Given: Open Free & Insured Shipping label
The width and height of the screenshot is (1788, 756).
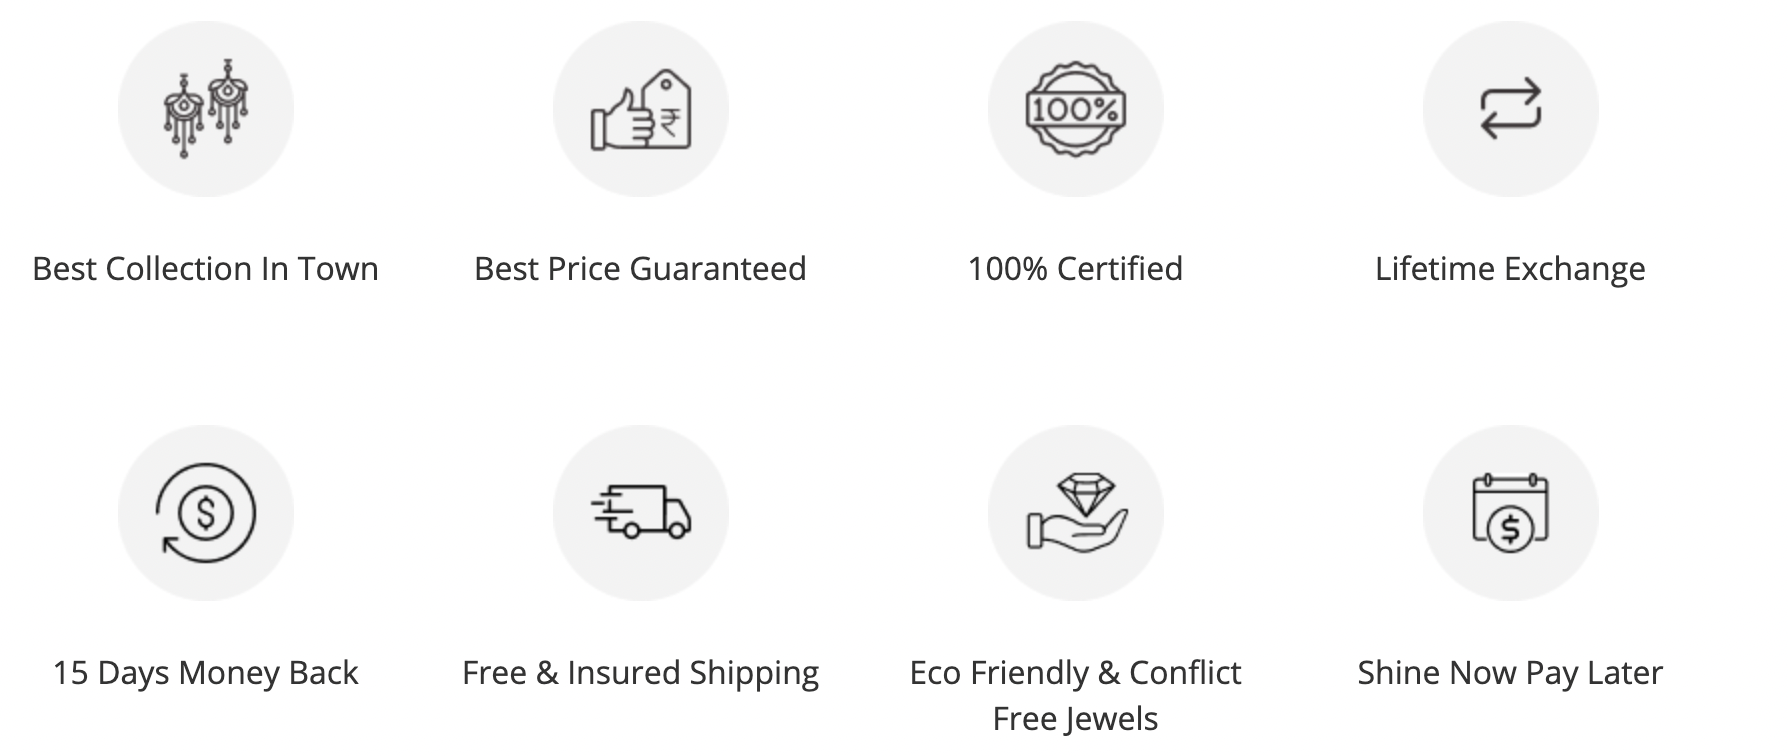Looking at the screenshot, I should point(640,673).
